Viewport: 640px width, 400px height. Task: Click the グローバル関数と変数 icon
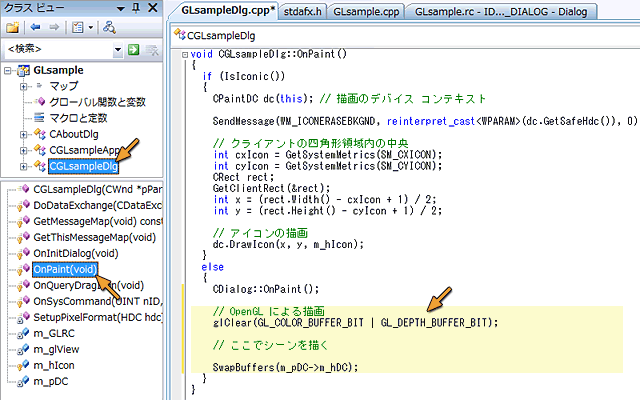(x=40, y=102)
